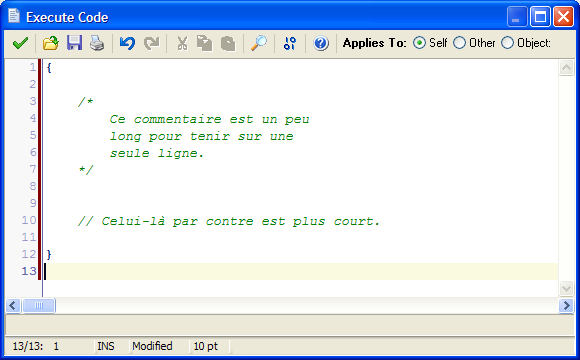The width and height of the screenshot is (580, 360).
Task: Open a code file with folder icon
Action: pyautogui.click(x=51, y=43)
